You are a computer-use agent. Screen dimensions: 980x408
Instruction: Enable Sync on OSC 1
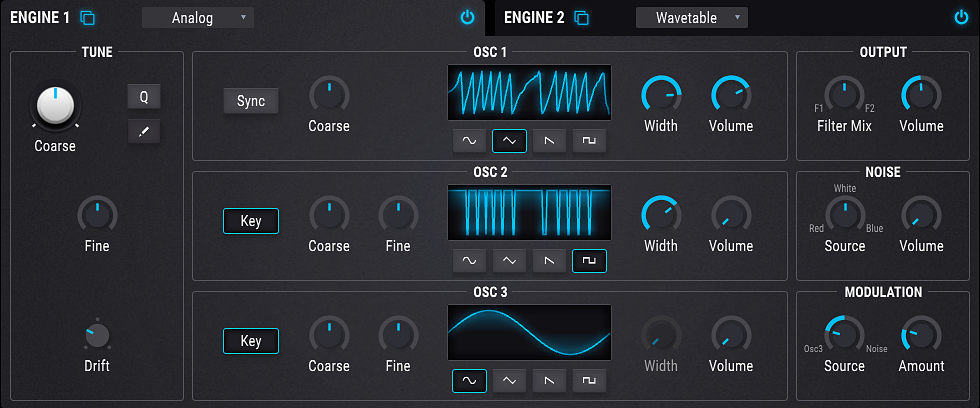coord(251,101)
